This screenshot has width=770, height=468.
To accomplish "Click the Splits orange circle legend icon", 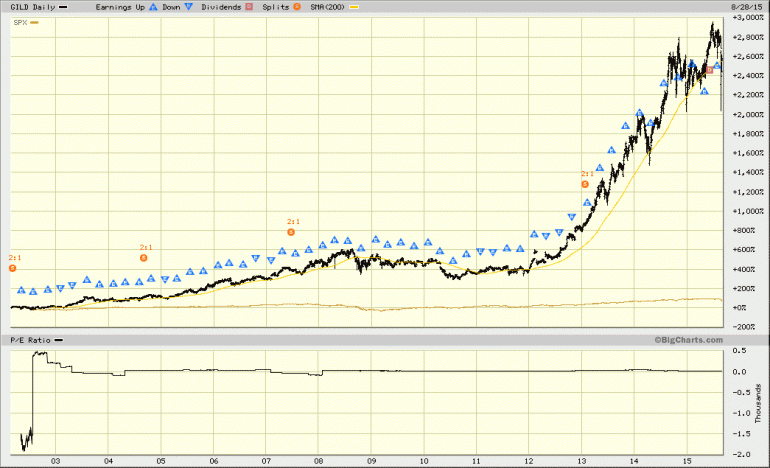I will tap(297, 7).
